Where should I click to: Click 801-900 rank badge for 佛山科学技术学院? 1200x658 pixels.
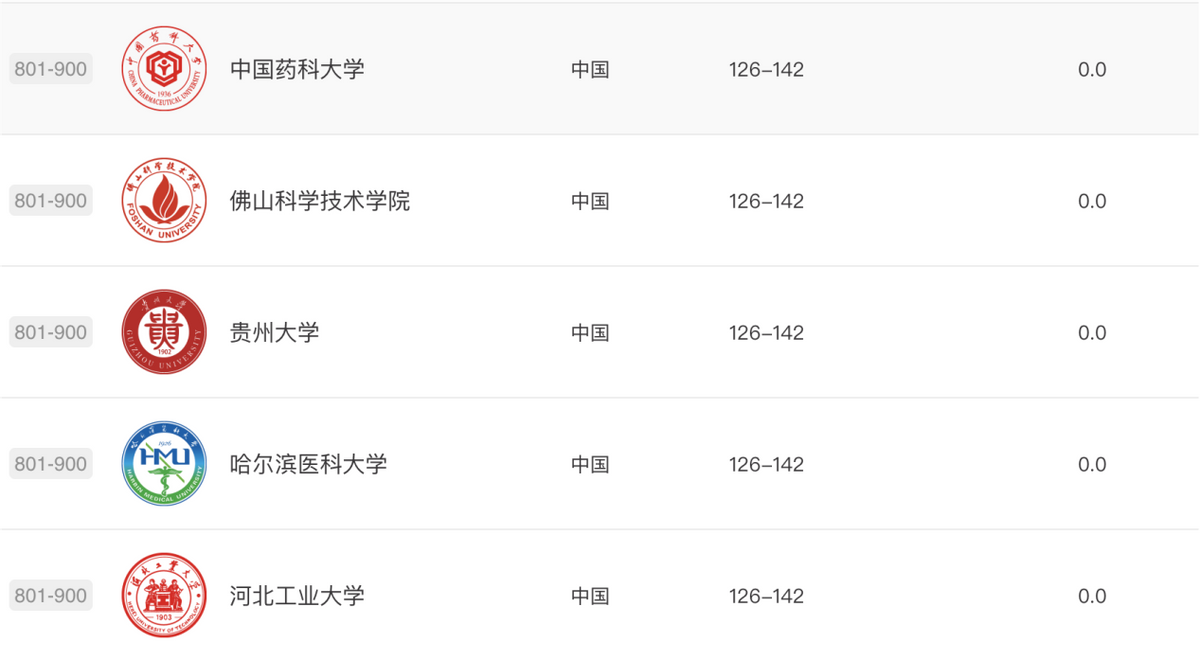(x=51, y=201)
